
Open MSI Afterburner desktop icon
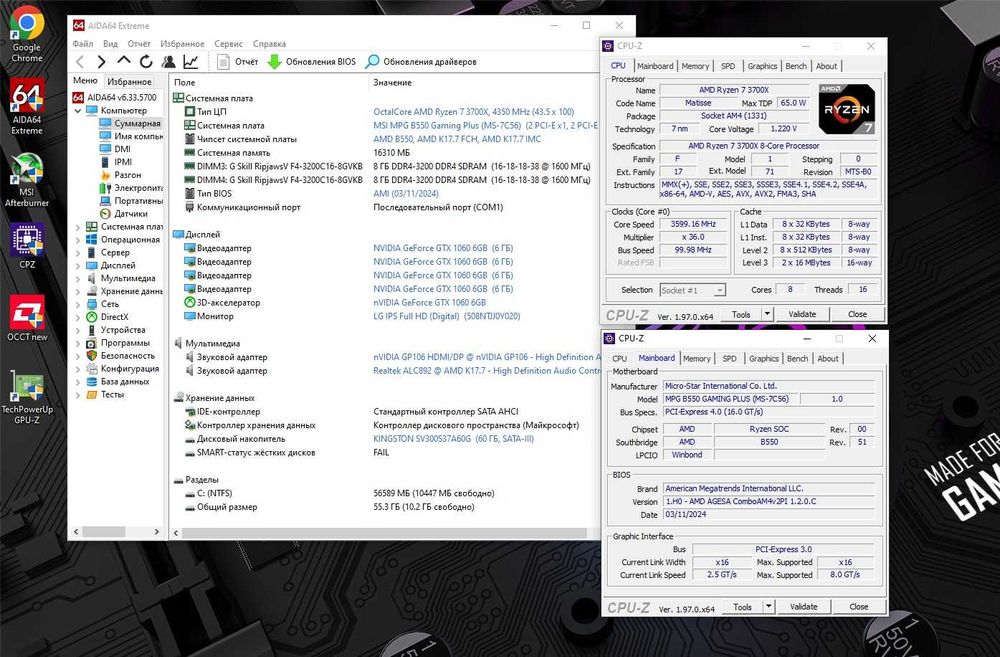27,179
